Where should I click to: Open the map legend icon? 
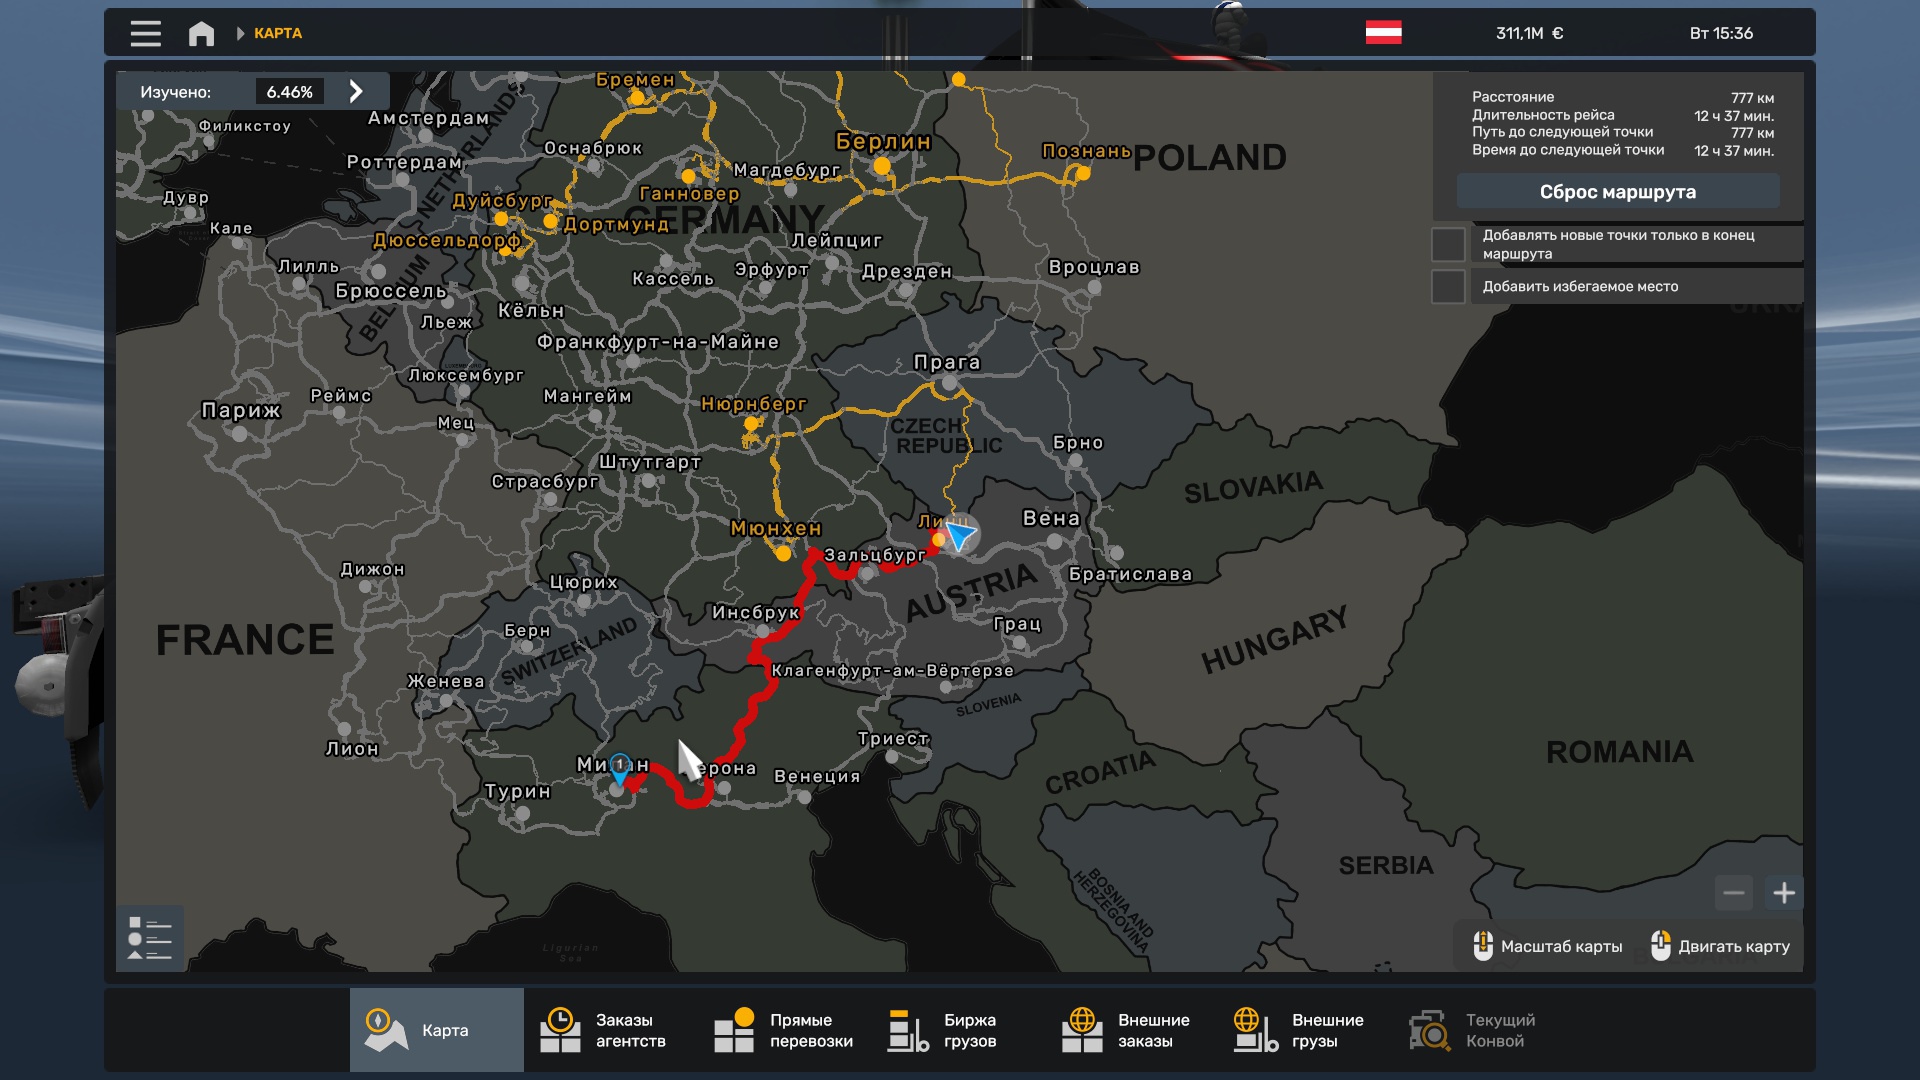(150, 939)
